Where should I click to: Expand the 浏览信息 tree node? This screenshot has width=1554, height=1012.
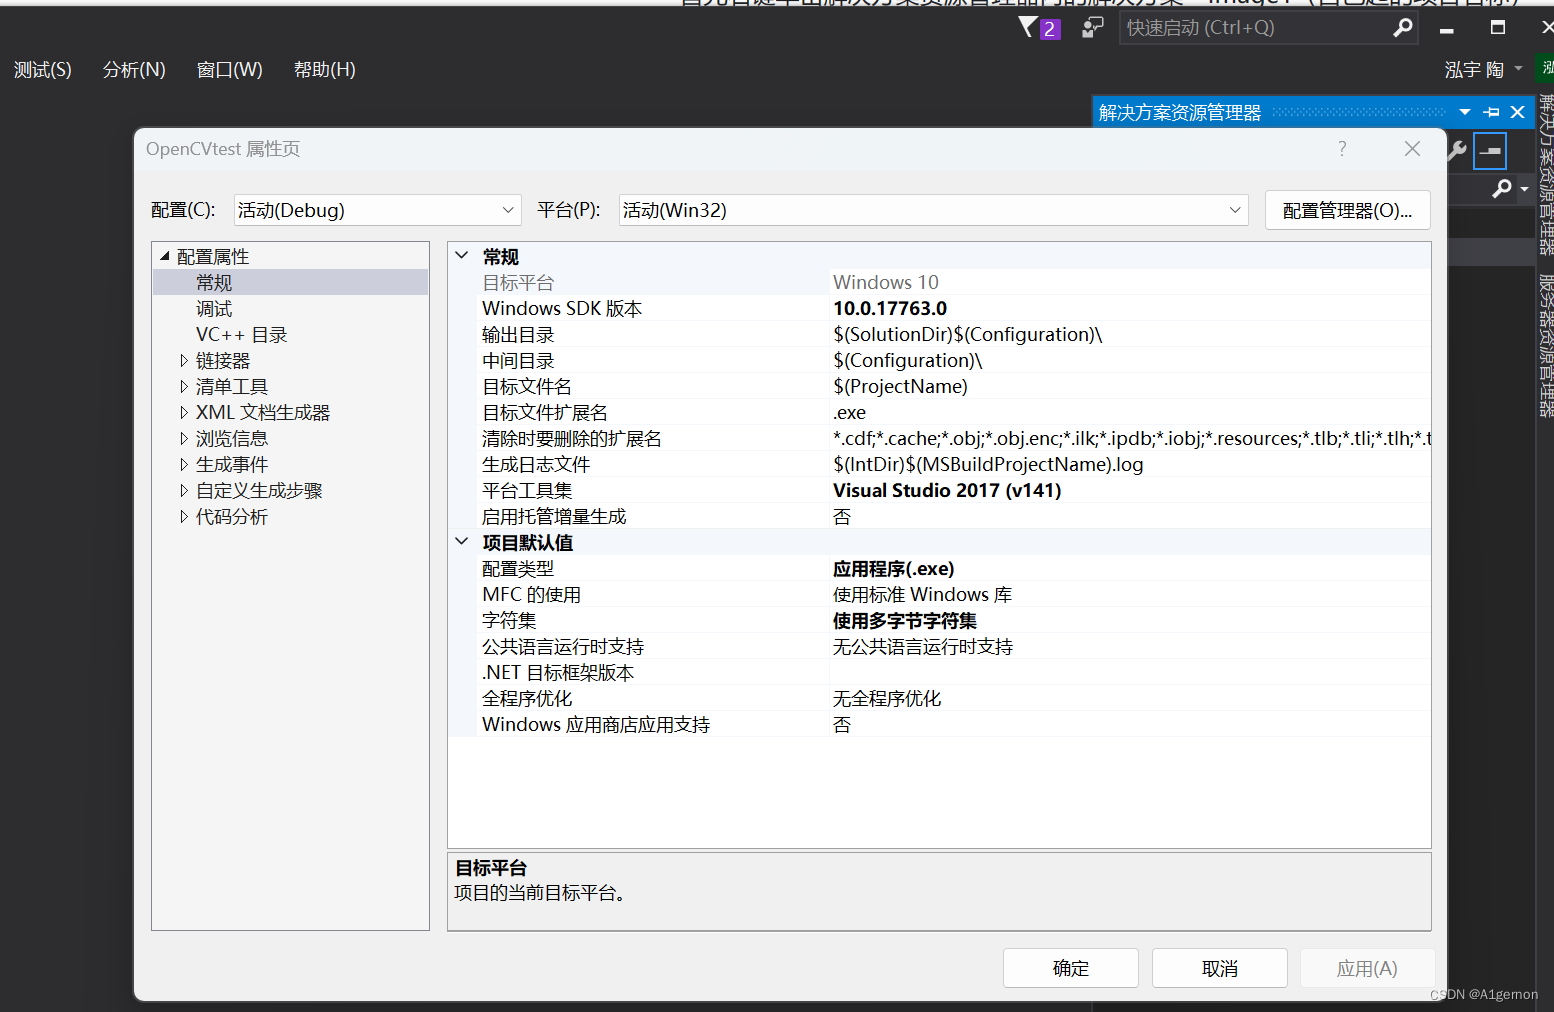183,438
